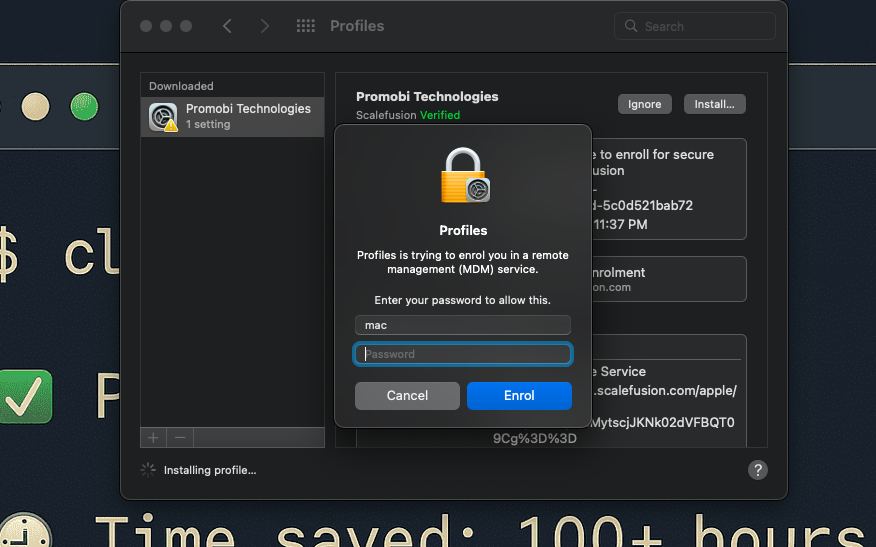Click the 9Cg%3D%3D URL text

pyautogui.click(x=535, y=439)
